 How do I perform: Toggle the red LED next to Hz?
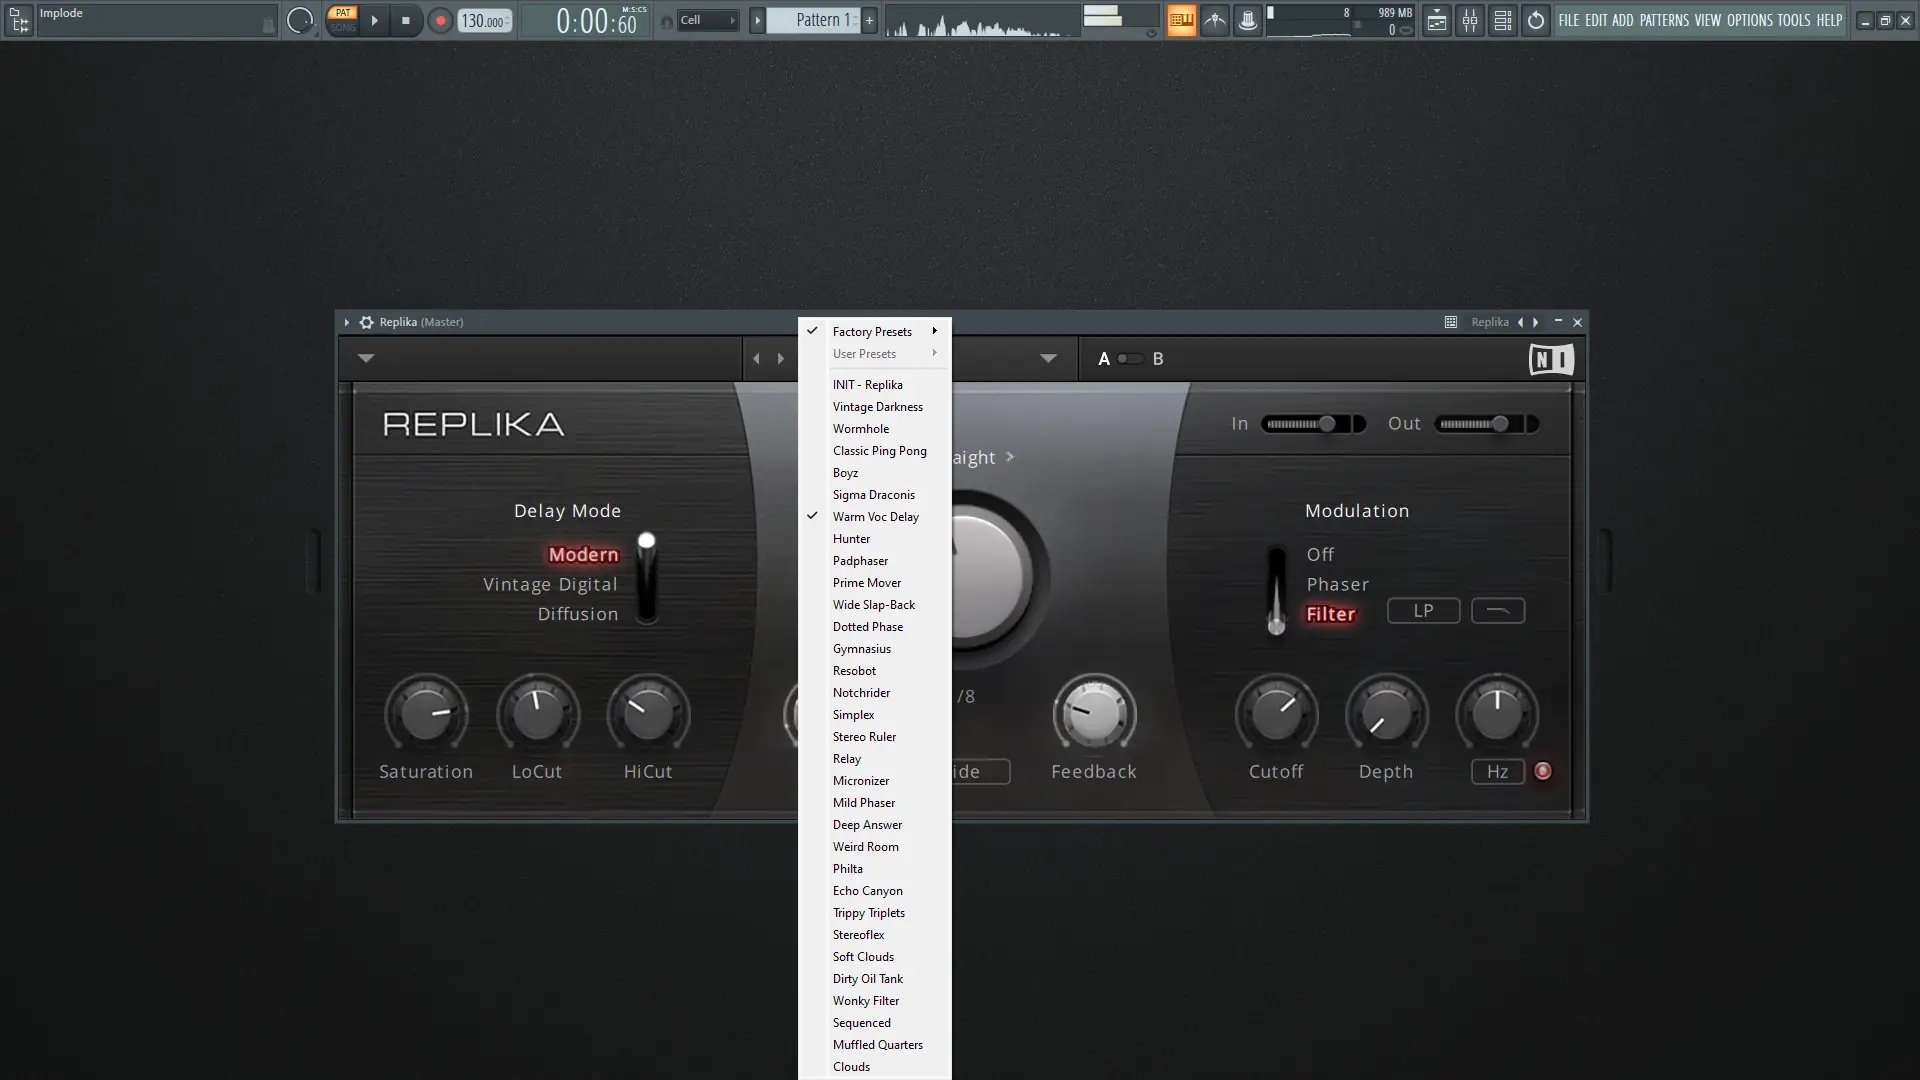coord(1543,771)
